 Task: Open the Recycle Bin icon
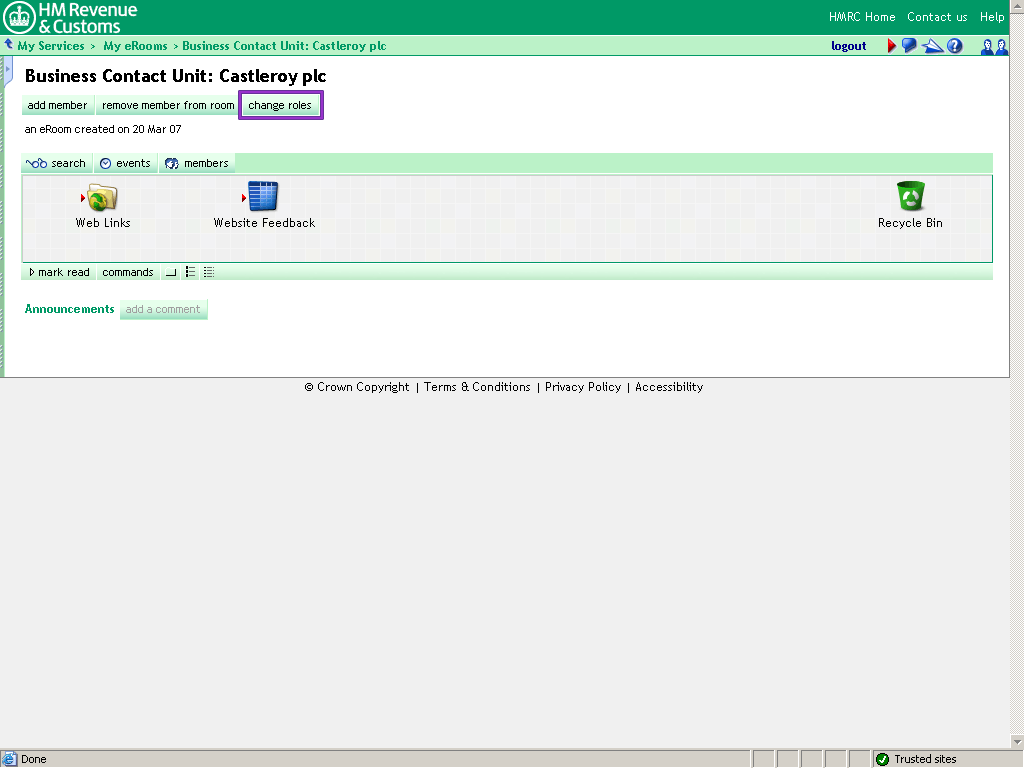910,197
